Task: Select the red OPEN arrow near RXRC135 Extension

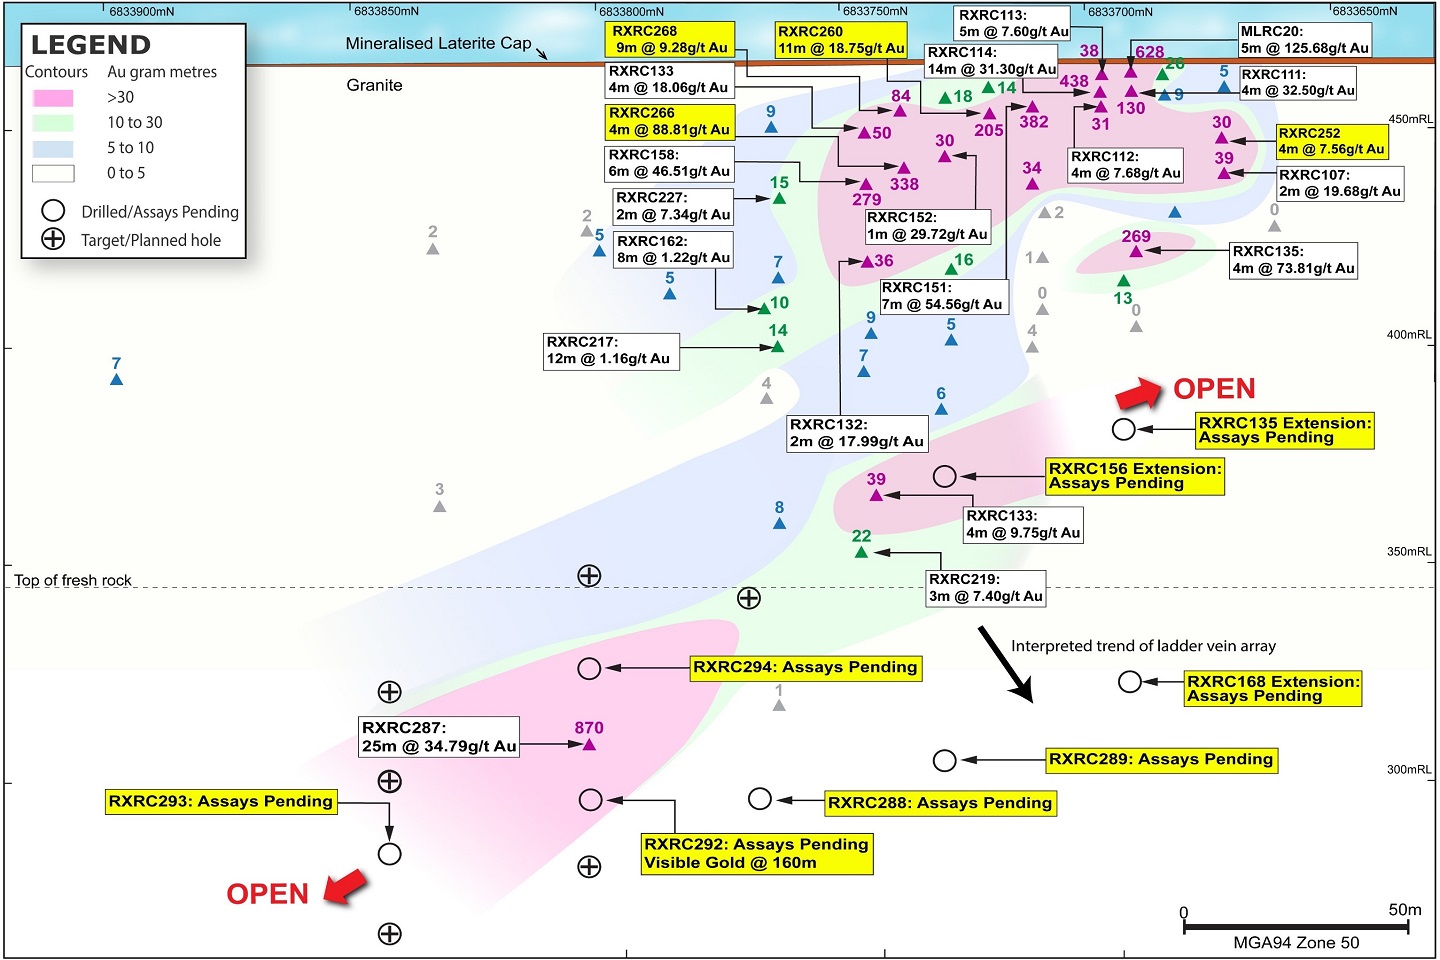Action: 1140,391
